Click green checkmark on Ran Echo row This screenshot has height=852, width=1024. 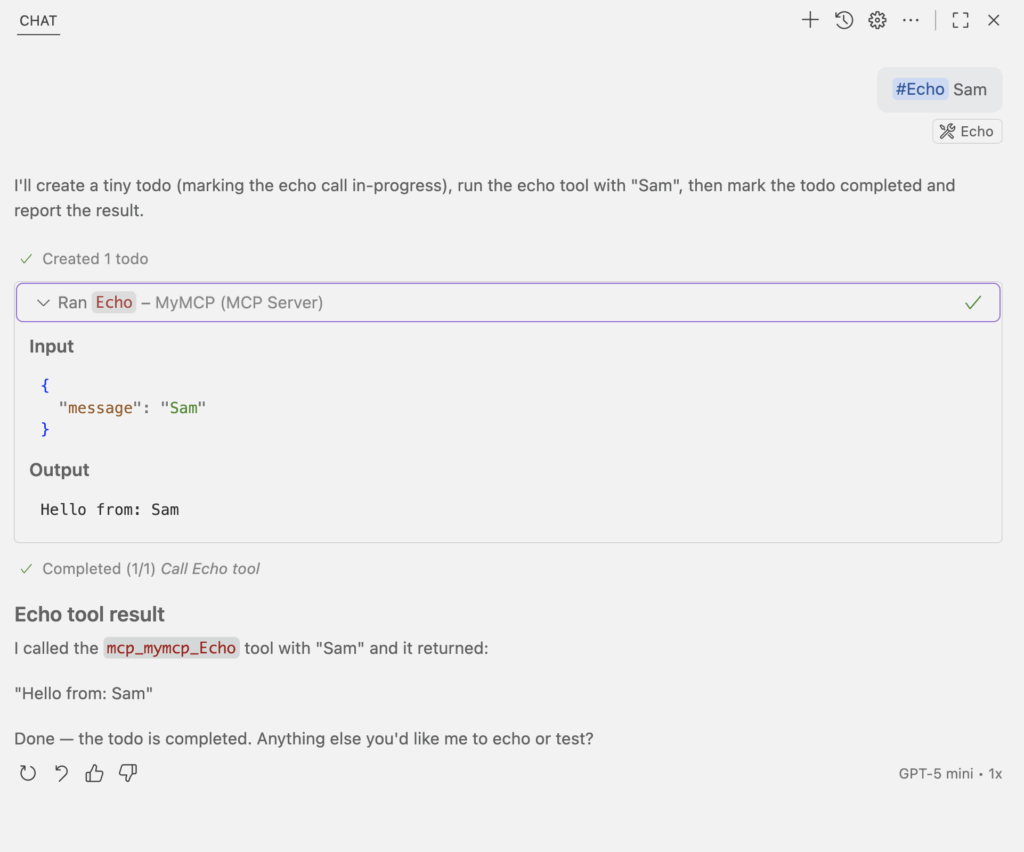tap(973, 302)
